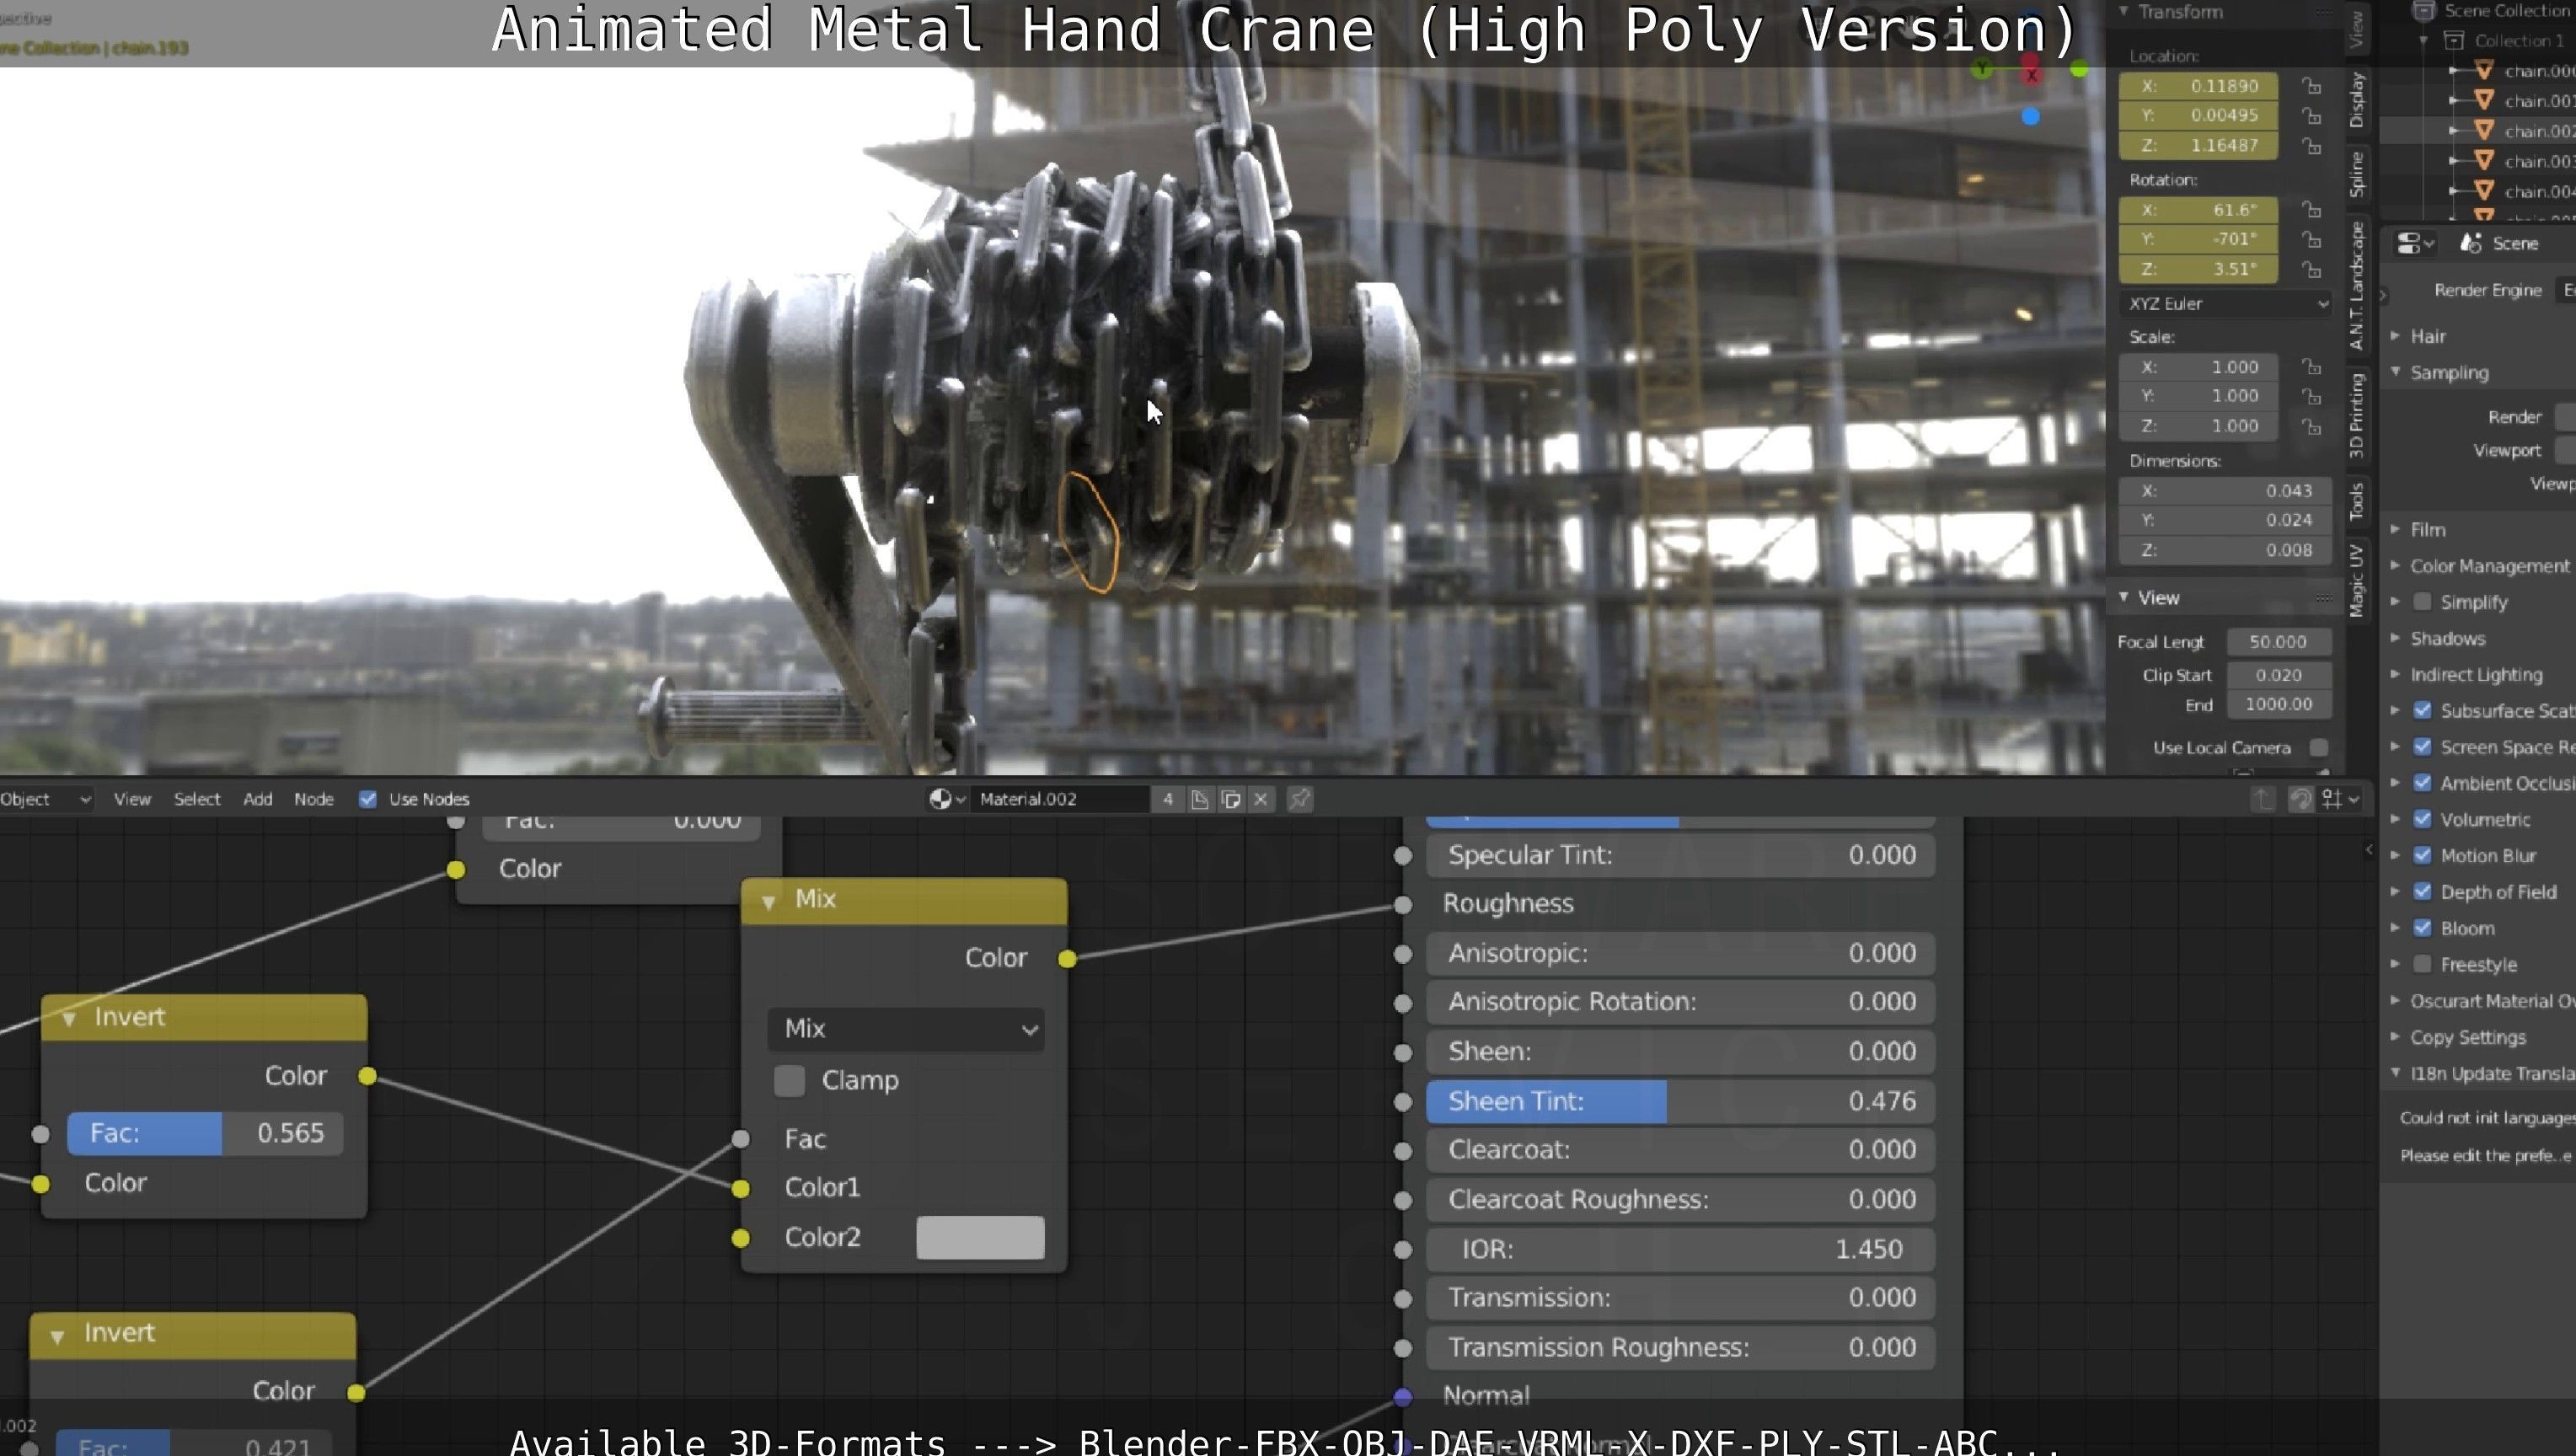This screenshot has height=1456, width=2576.
Task: Click the go to parent node tree icon
Action: click(2263, 799)
